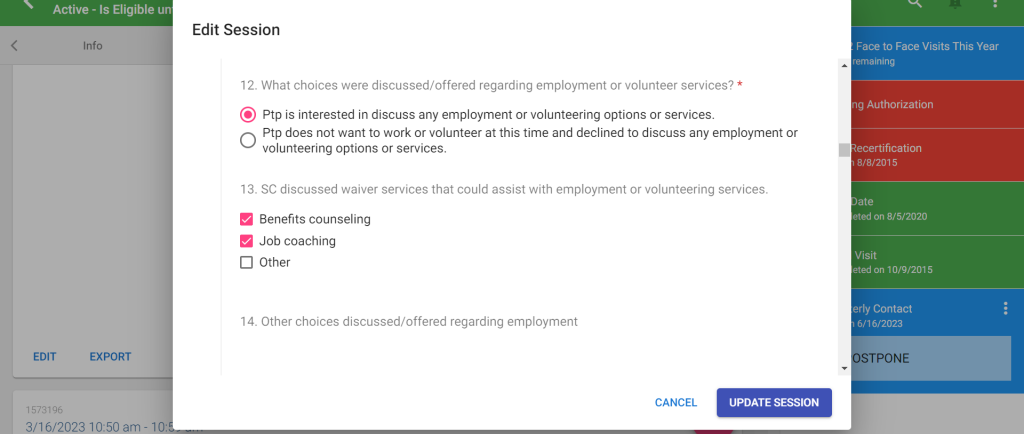Click the left chevron beside Info
This screenshot has width=1024, height=434.
[x=14, y=46]
